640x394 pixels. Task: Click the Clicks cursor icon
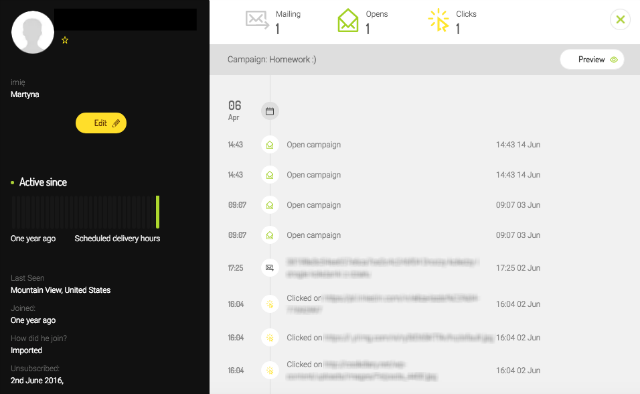click(x=439, y=20)
